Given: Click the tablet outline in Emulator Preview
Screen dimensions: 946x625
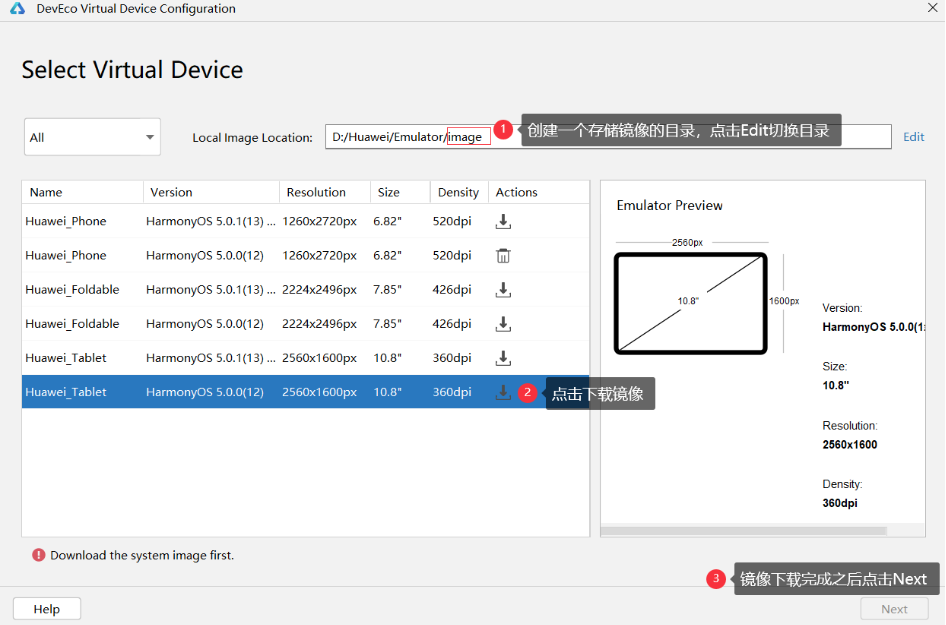Looking at the screenshot, I should 691,303.
